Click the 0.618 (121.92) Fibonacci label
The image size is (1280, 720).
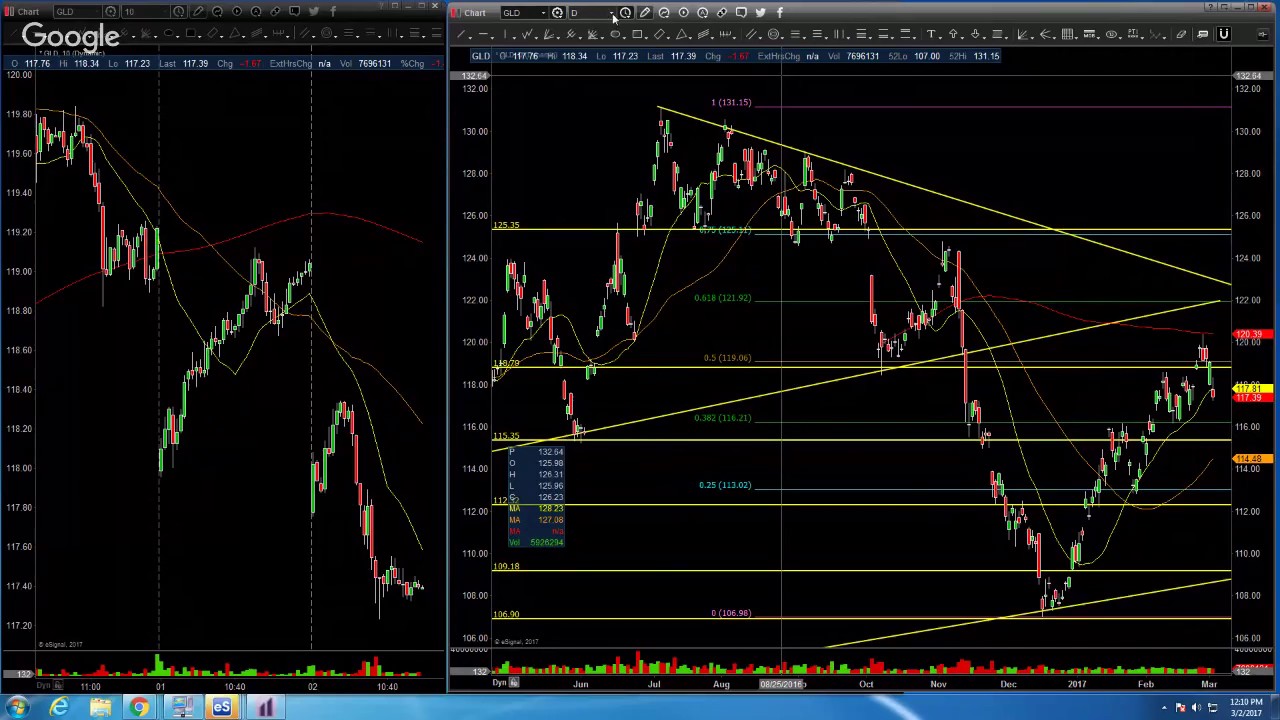pyautogui.click(x=722, y=298)
